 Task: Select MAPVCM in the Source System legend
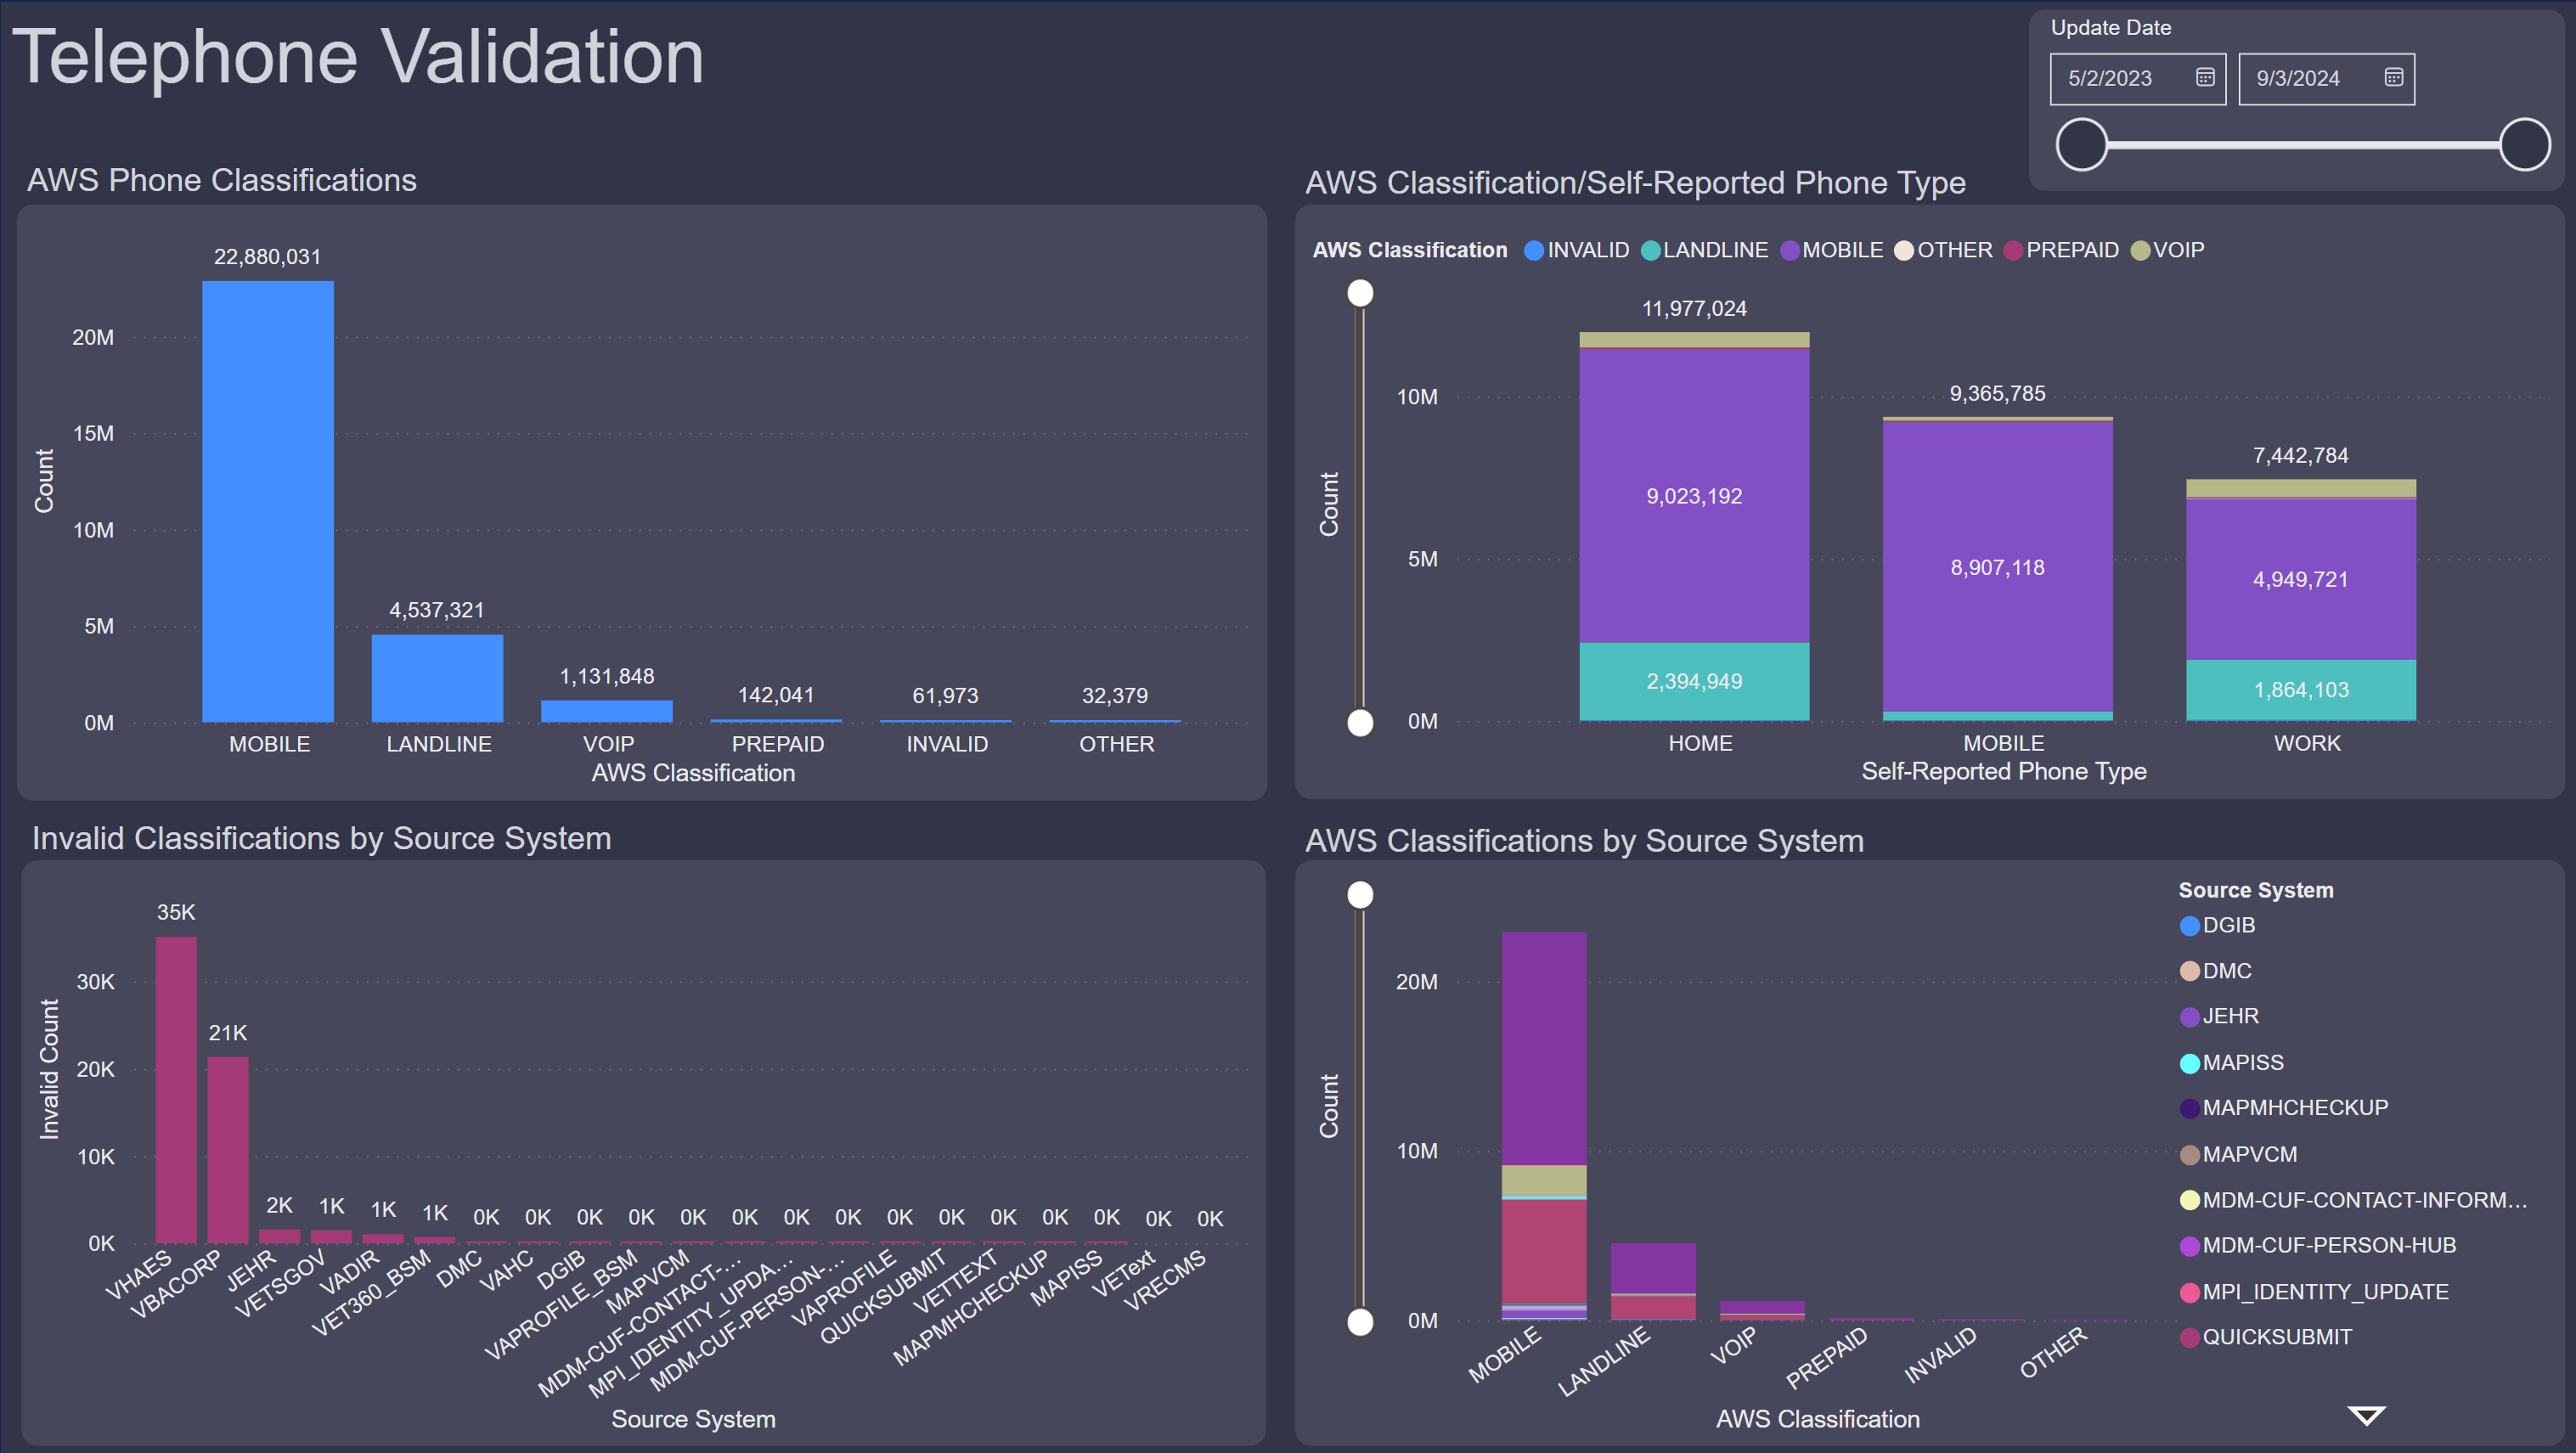pyautogui.click(x=2238, y=1154)
